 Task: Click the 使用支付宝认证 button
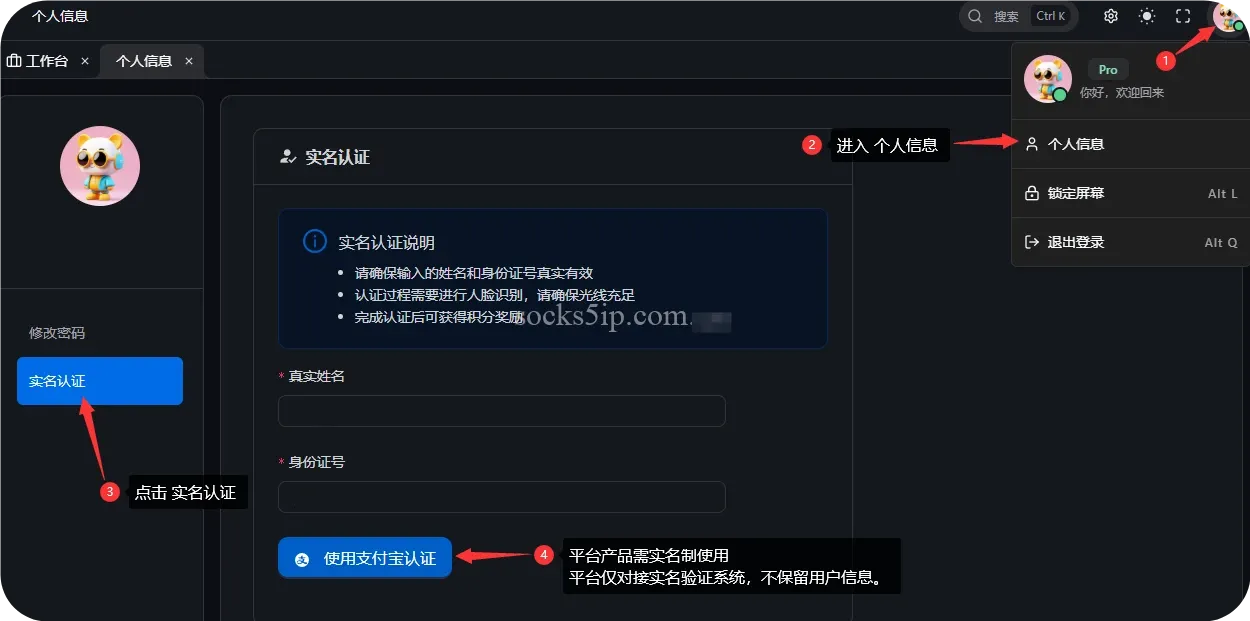(365, 558)
